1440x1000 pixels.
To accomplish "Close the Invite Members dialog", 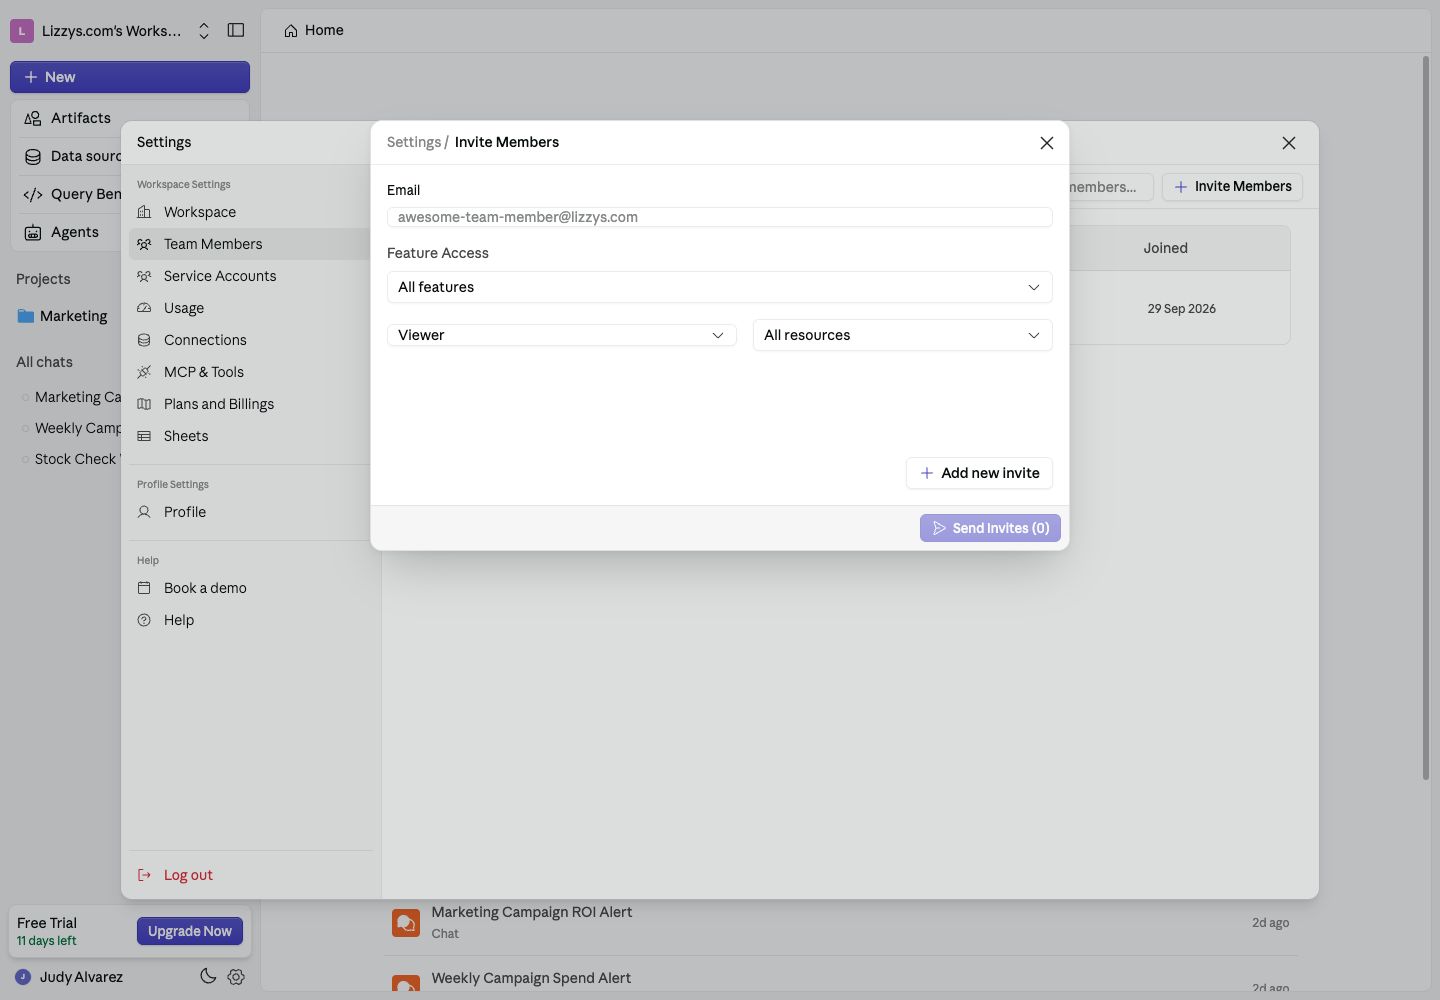I will 1047,143.
